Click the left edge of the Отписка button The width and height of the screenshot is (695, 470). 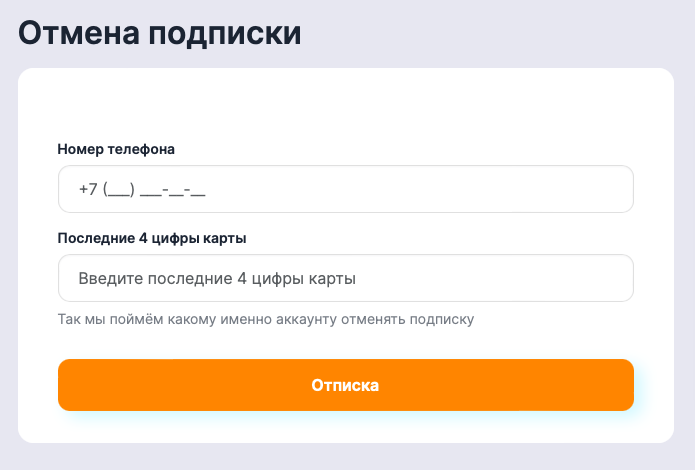[75, 385]
